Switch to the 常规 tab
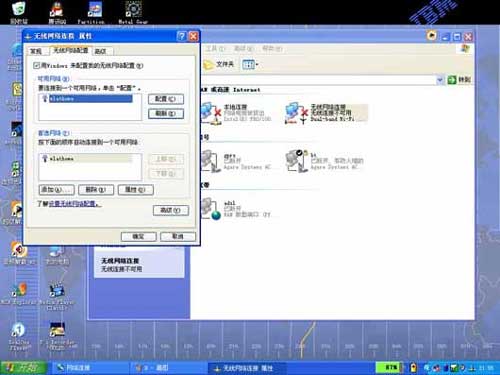This screenshot has width=500, height=375. point(36,51)
